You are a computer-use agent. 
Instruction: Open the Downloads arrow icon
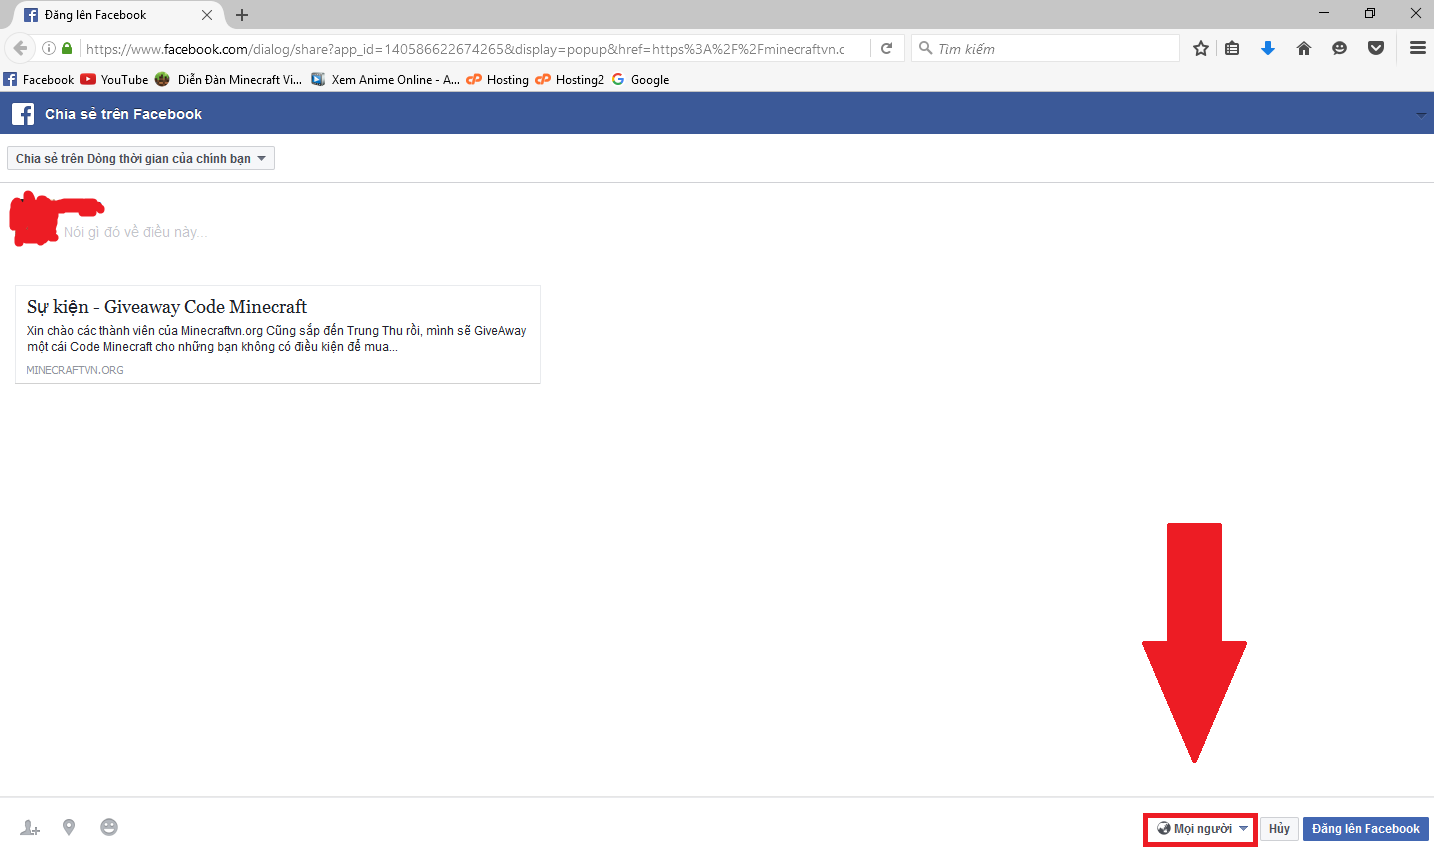[x=1268, y=48]
